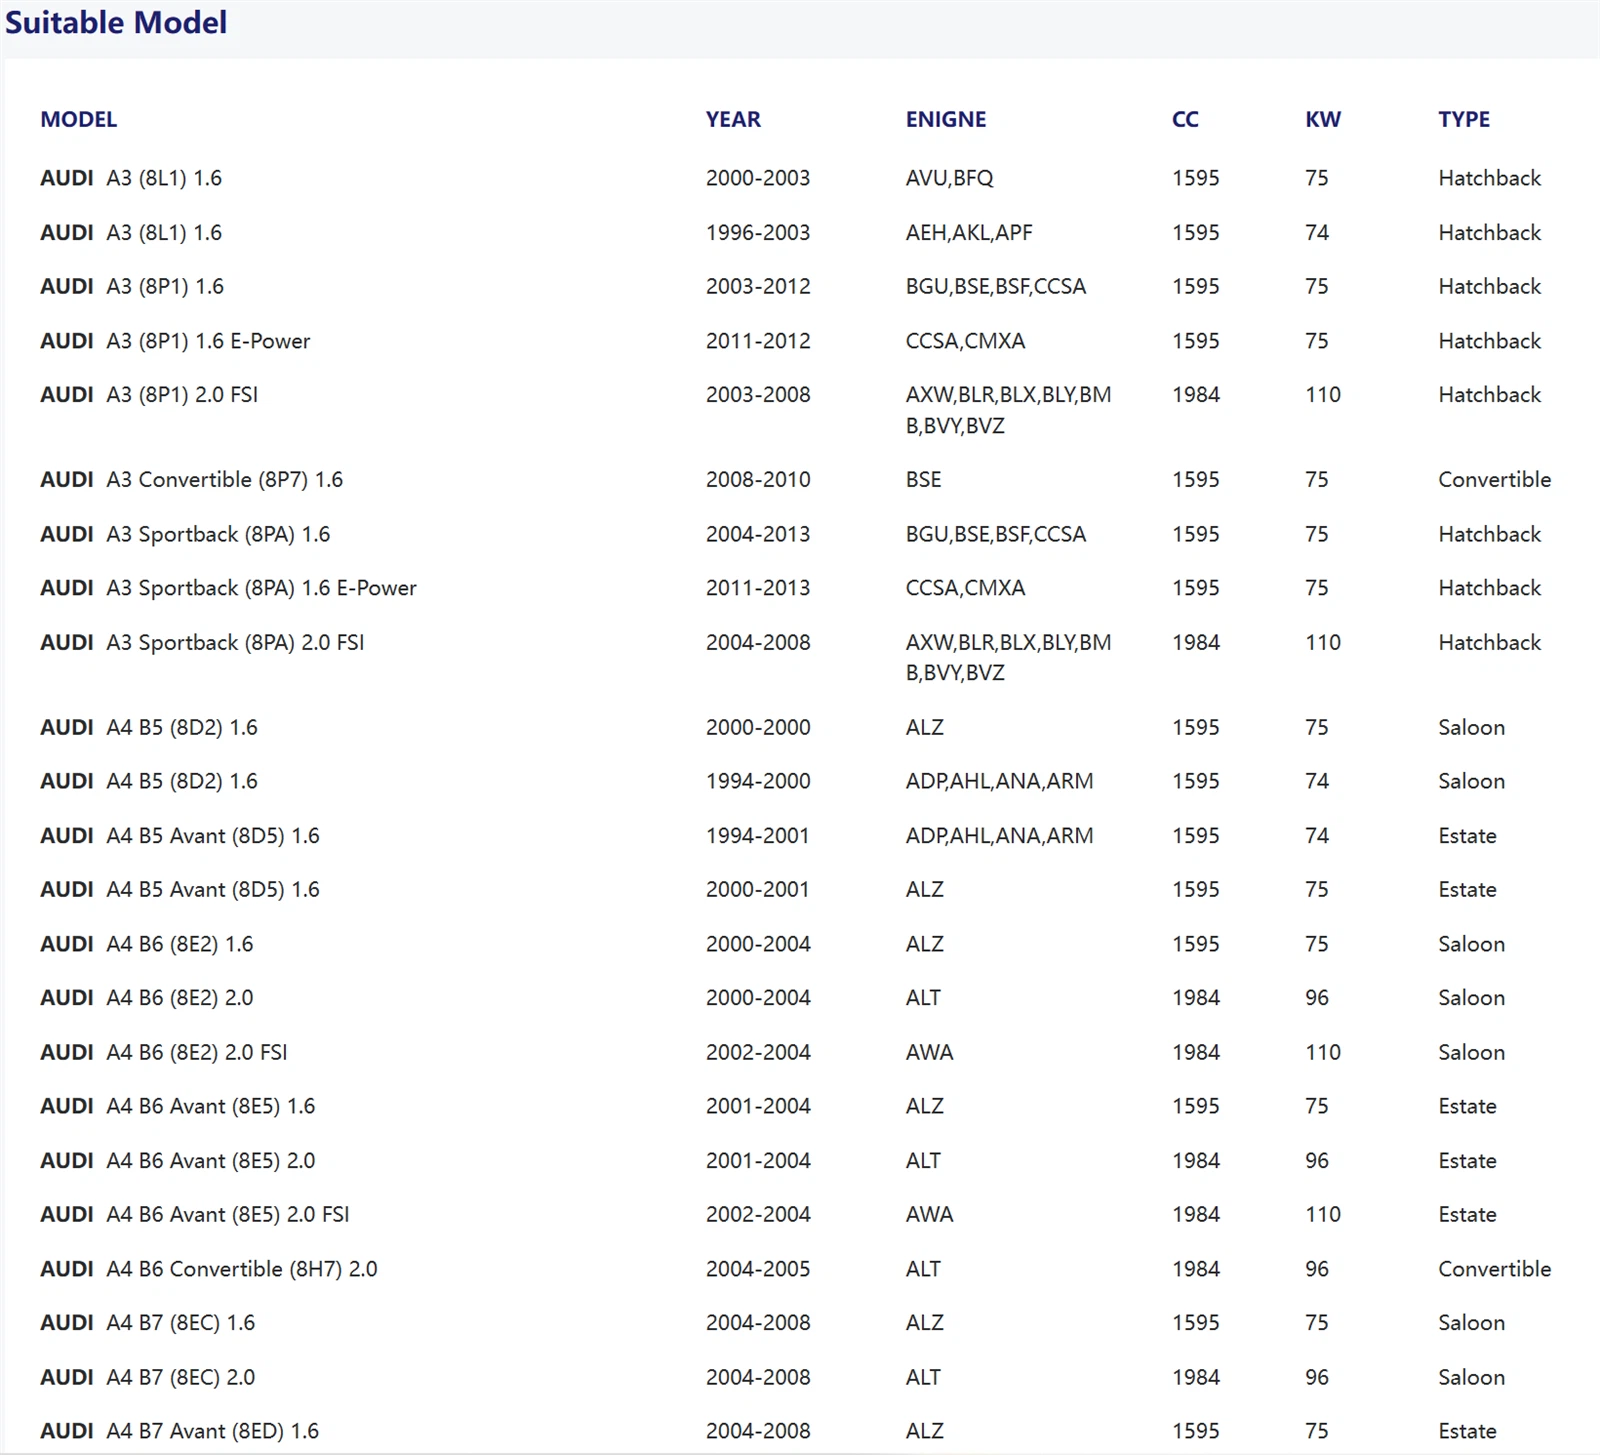The image size is (1600, 1455).
Task: Select year cell 1994-2000
Action: [758, 781]
